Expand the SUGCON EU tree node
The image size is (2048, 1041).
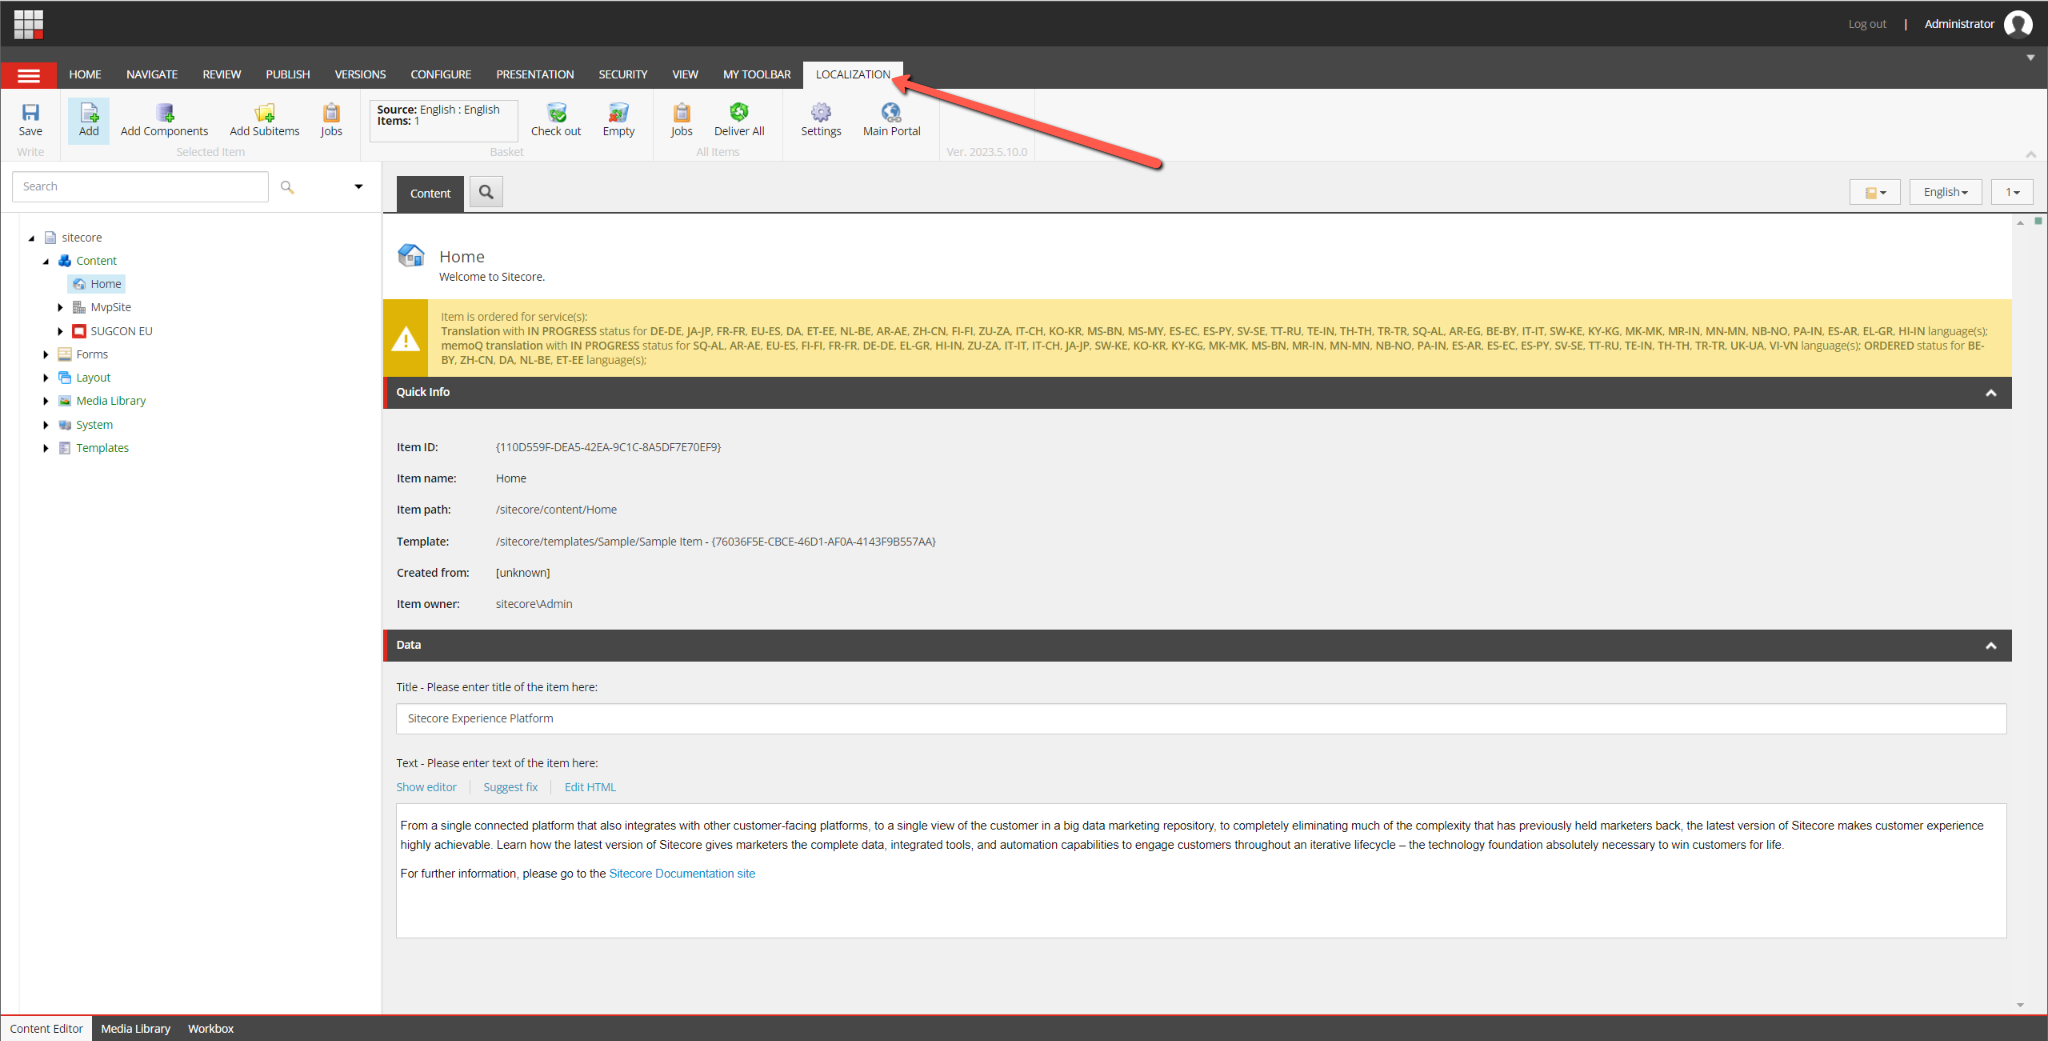tap(61, 331)
